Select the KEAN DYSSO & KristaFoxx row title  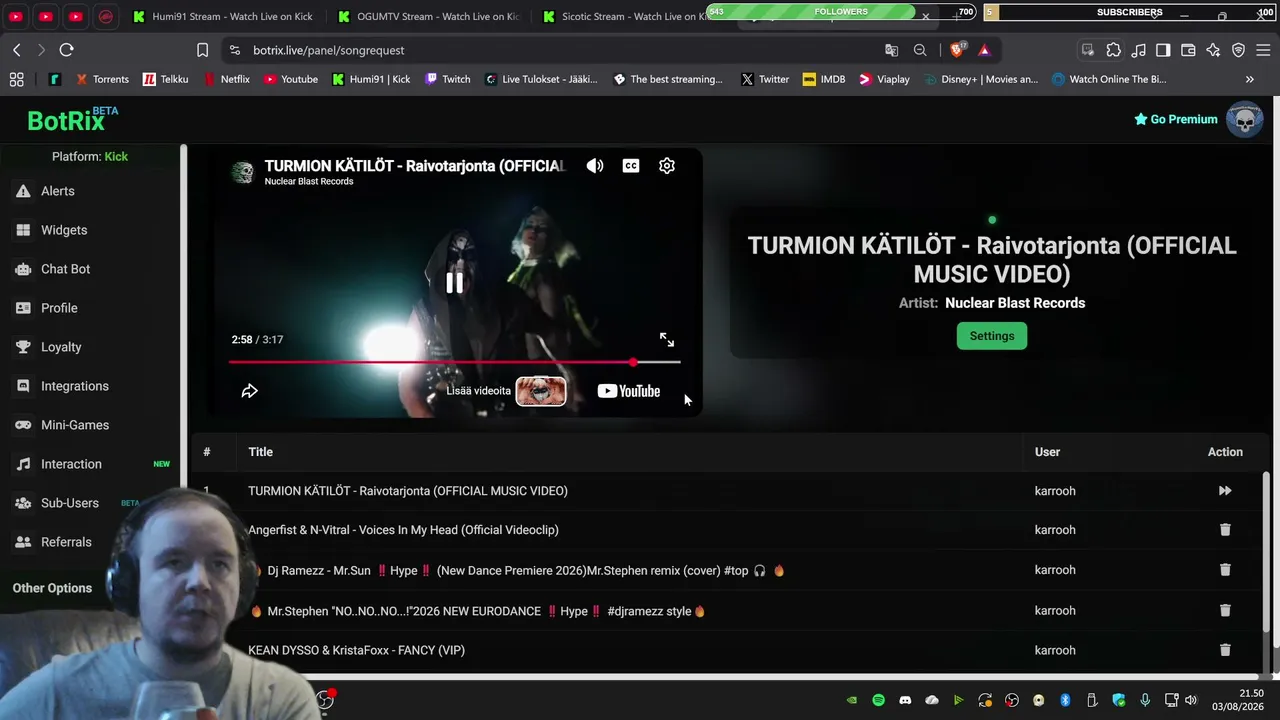tap(356, 650)
